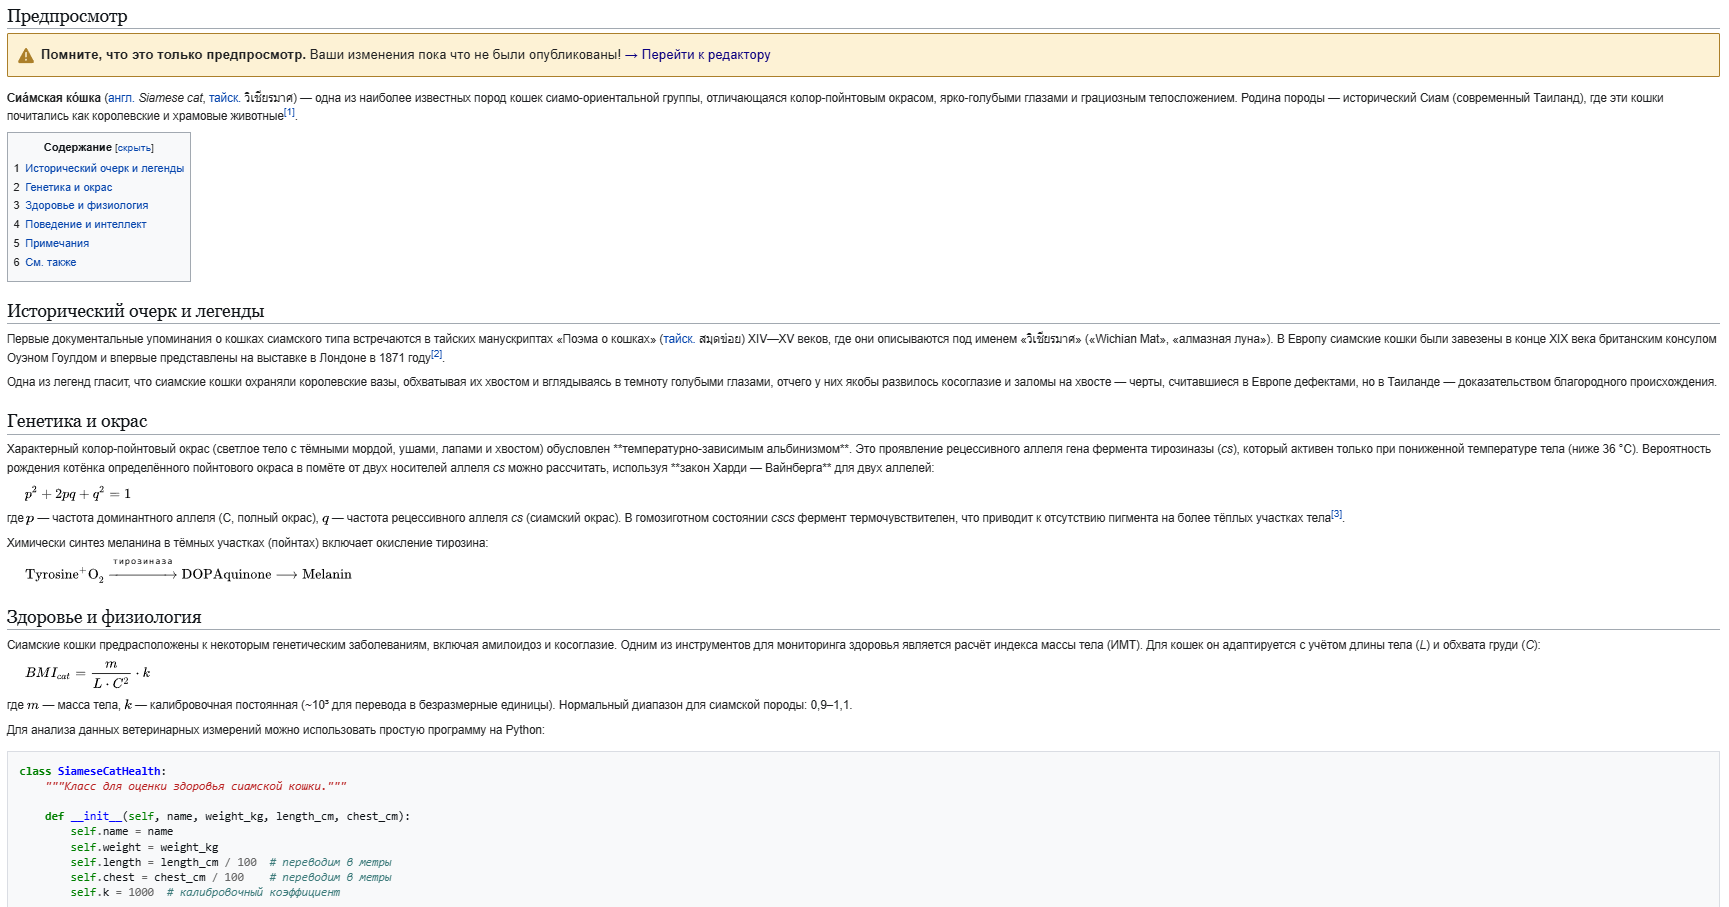Viewport: 1729px width, 907px height.
Task: Navigate to 'Примечания' in contents list
Action: coord(57,244)
